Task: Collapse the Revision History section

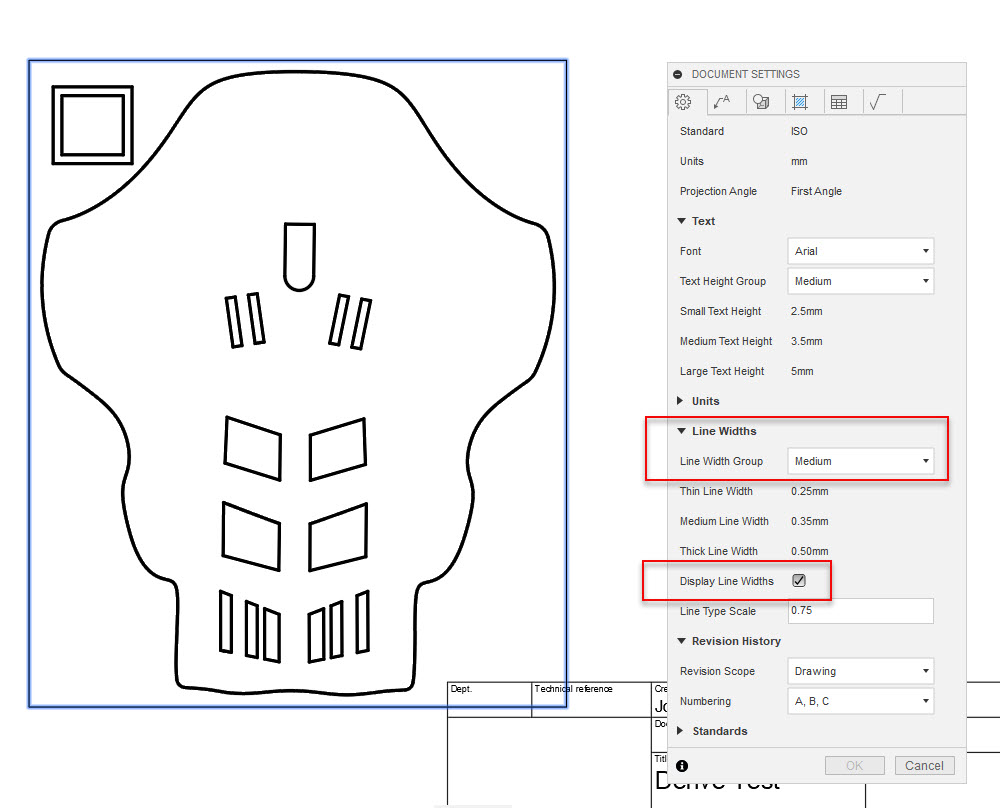Action: click(x=681, y=641)
